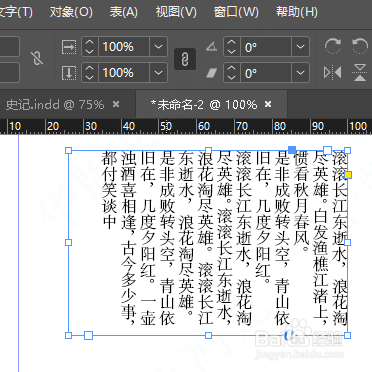
Task: Open the 表(A) menu
Action: pos(123,12)
